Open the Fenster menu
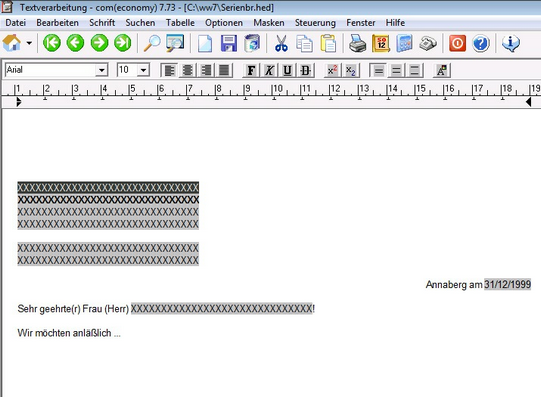Screen dimensions: 541x397 coord(361,23)
